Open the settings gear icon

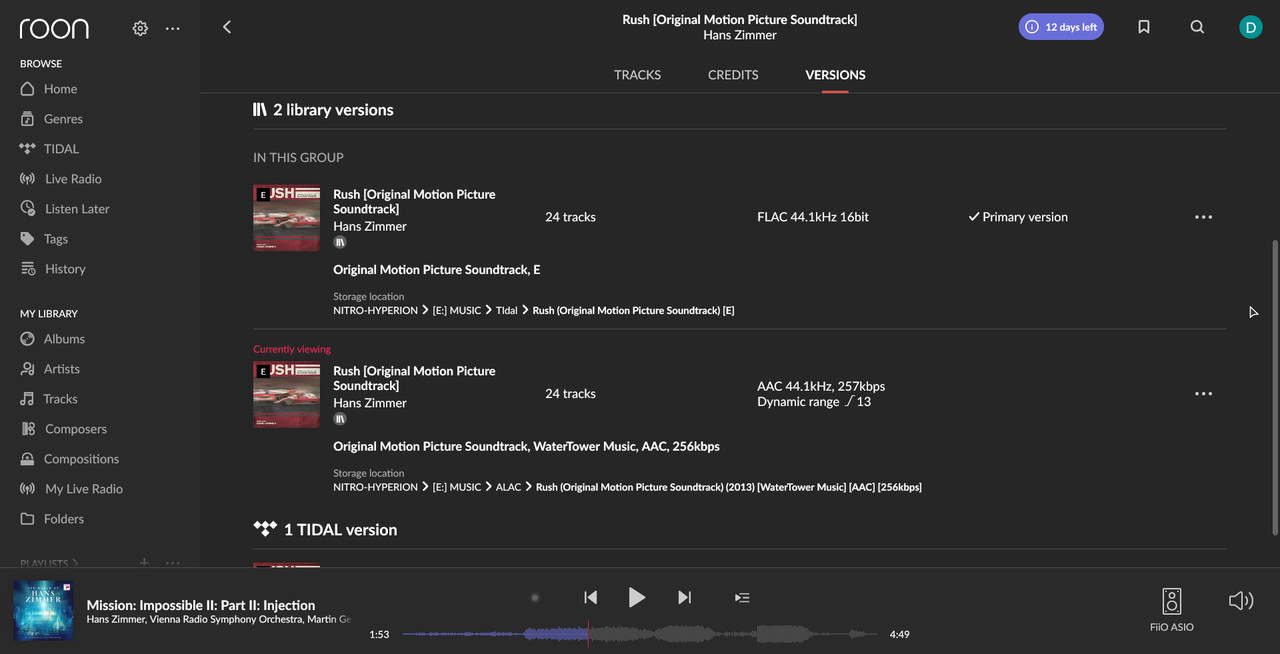pyautogui.click(x=140, y=28)
